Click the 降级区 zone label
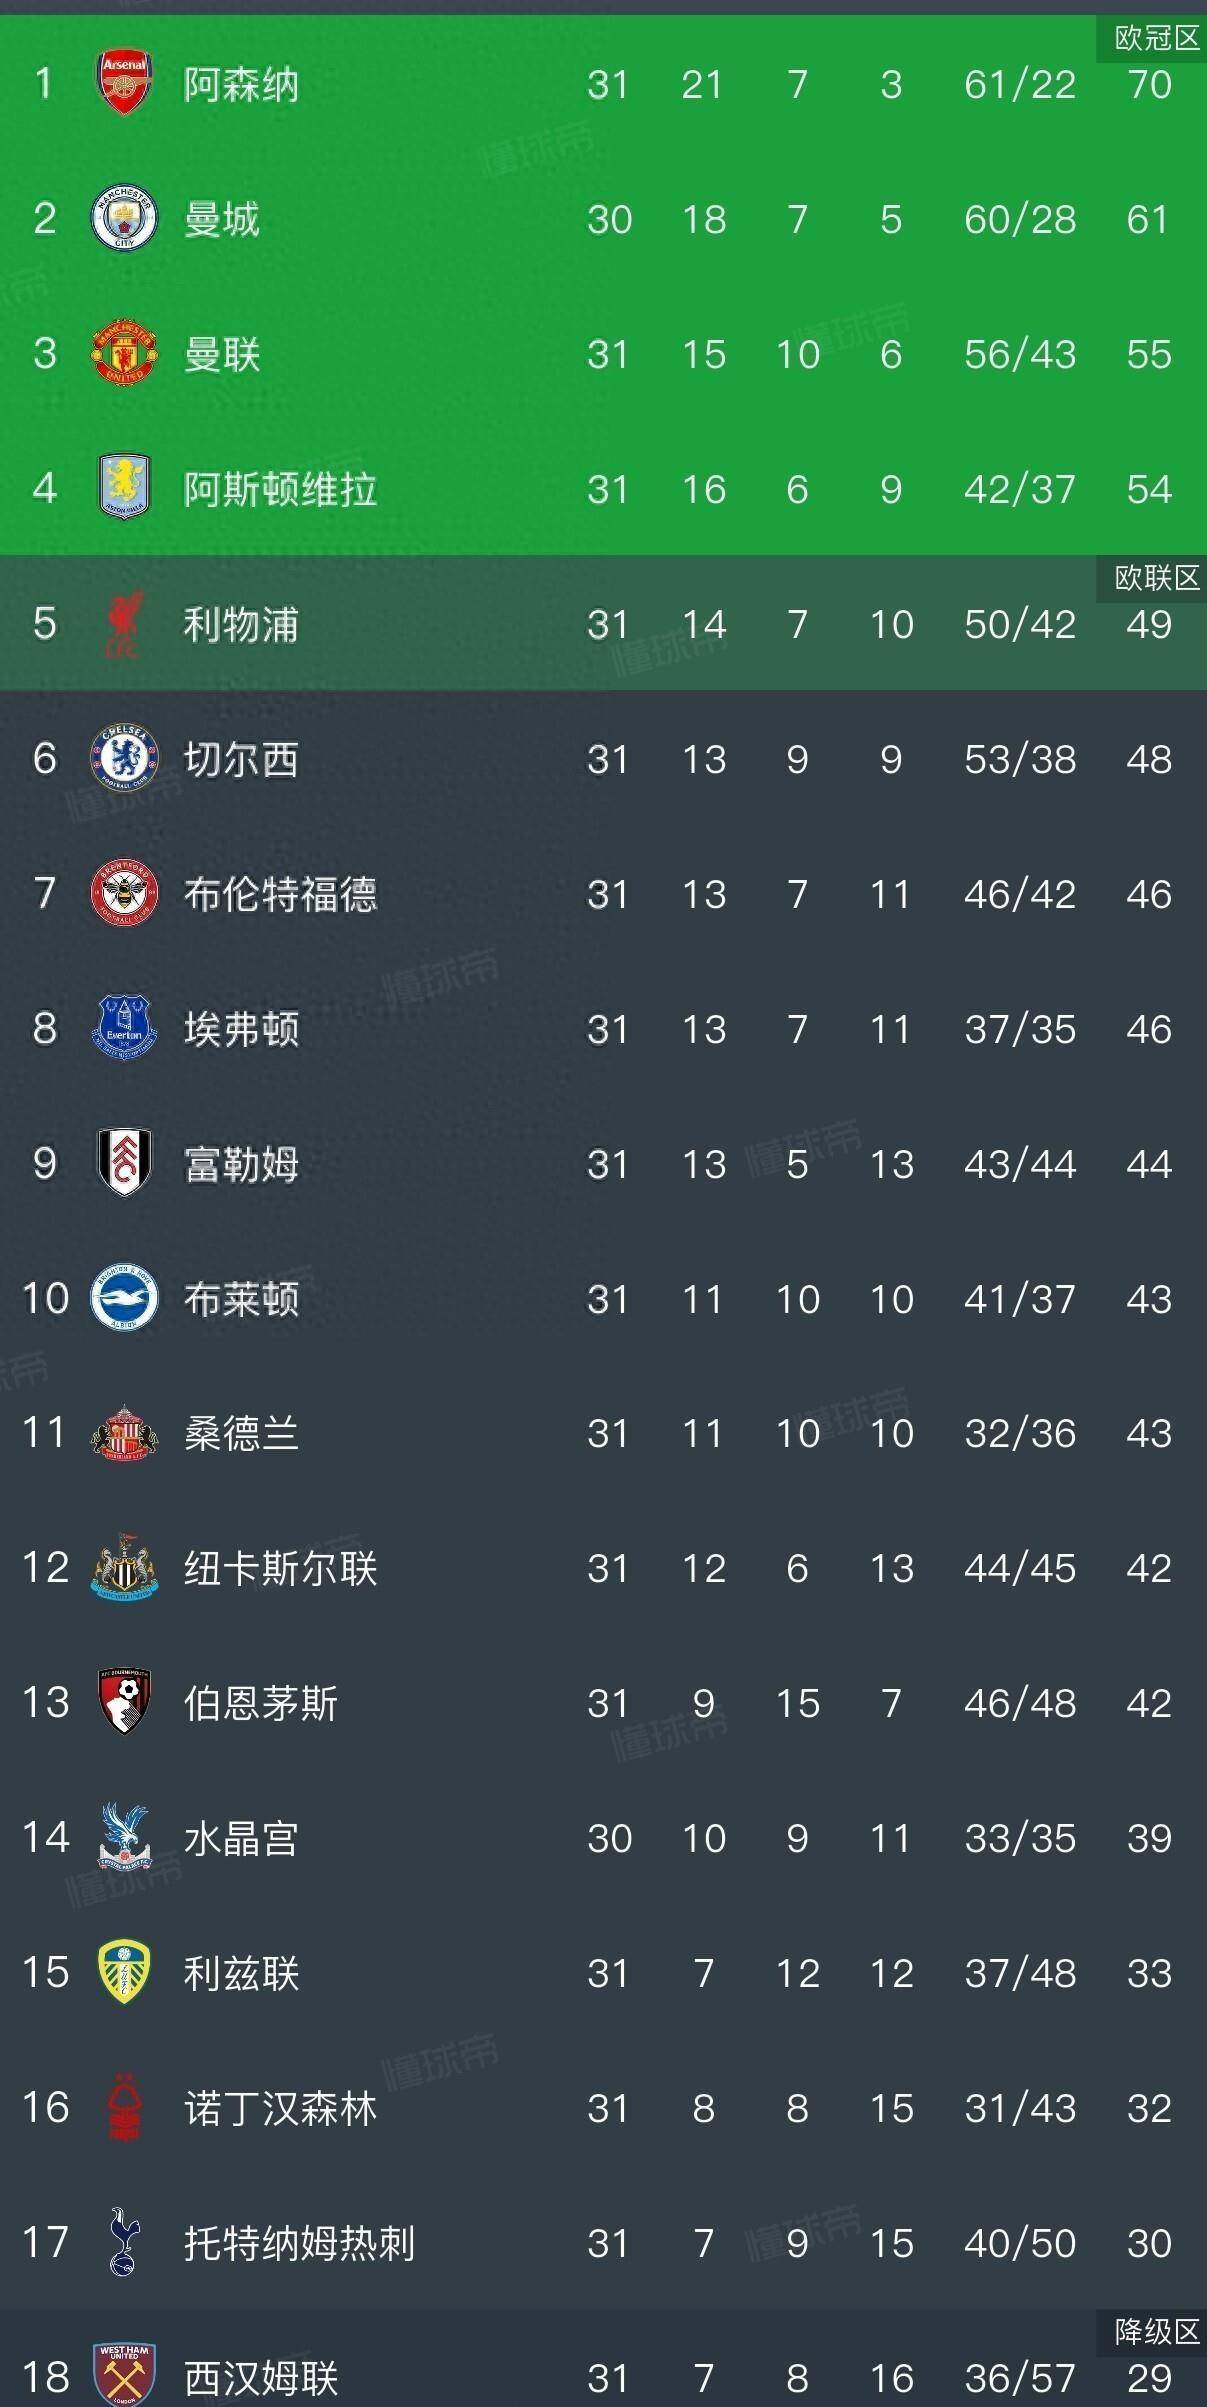 click(x=1156, y=2332)
